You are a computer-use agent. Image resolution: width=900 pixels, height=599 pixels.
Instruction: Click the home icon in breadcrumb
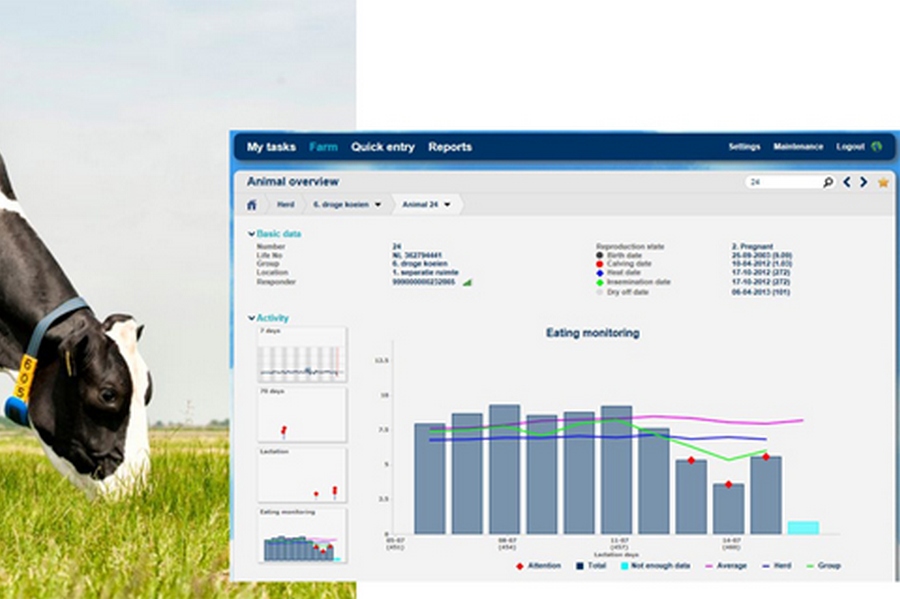pyautogui.click(x=251, y=205)
